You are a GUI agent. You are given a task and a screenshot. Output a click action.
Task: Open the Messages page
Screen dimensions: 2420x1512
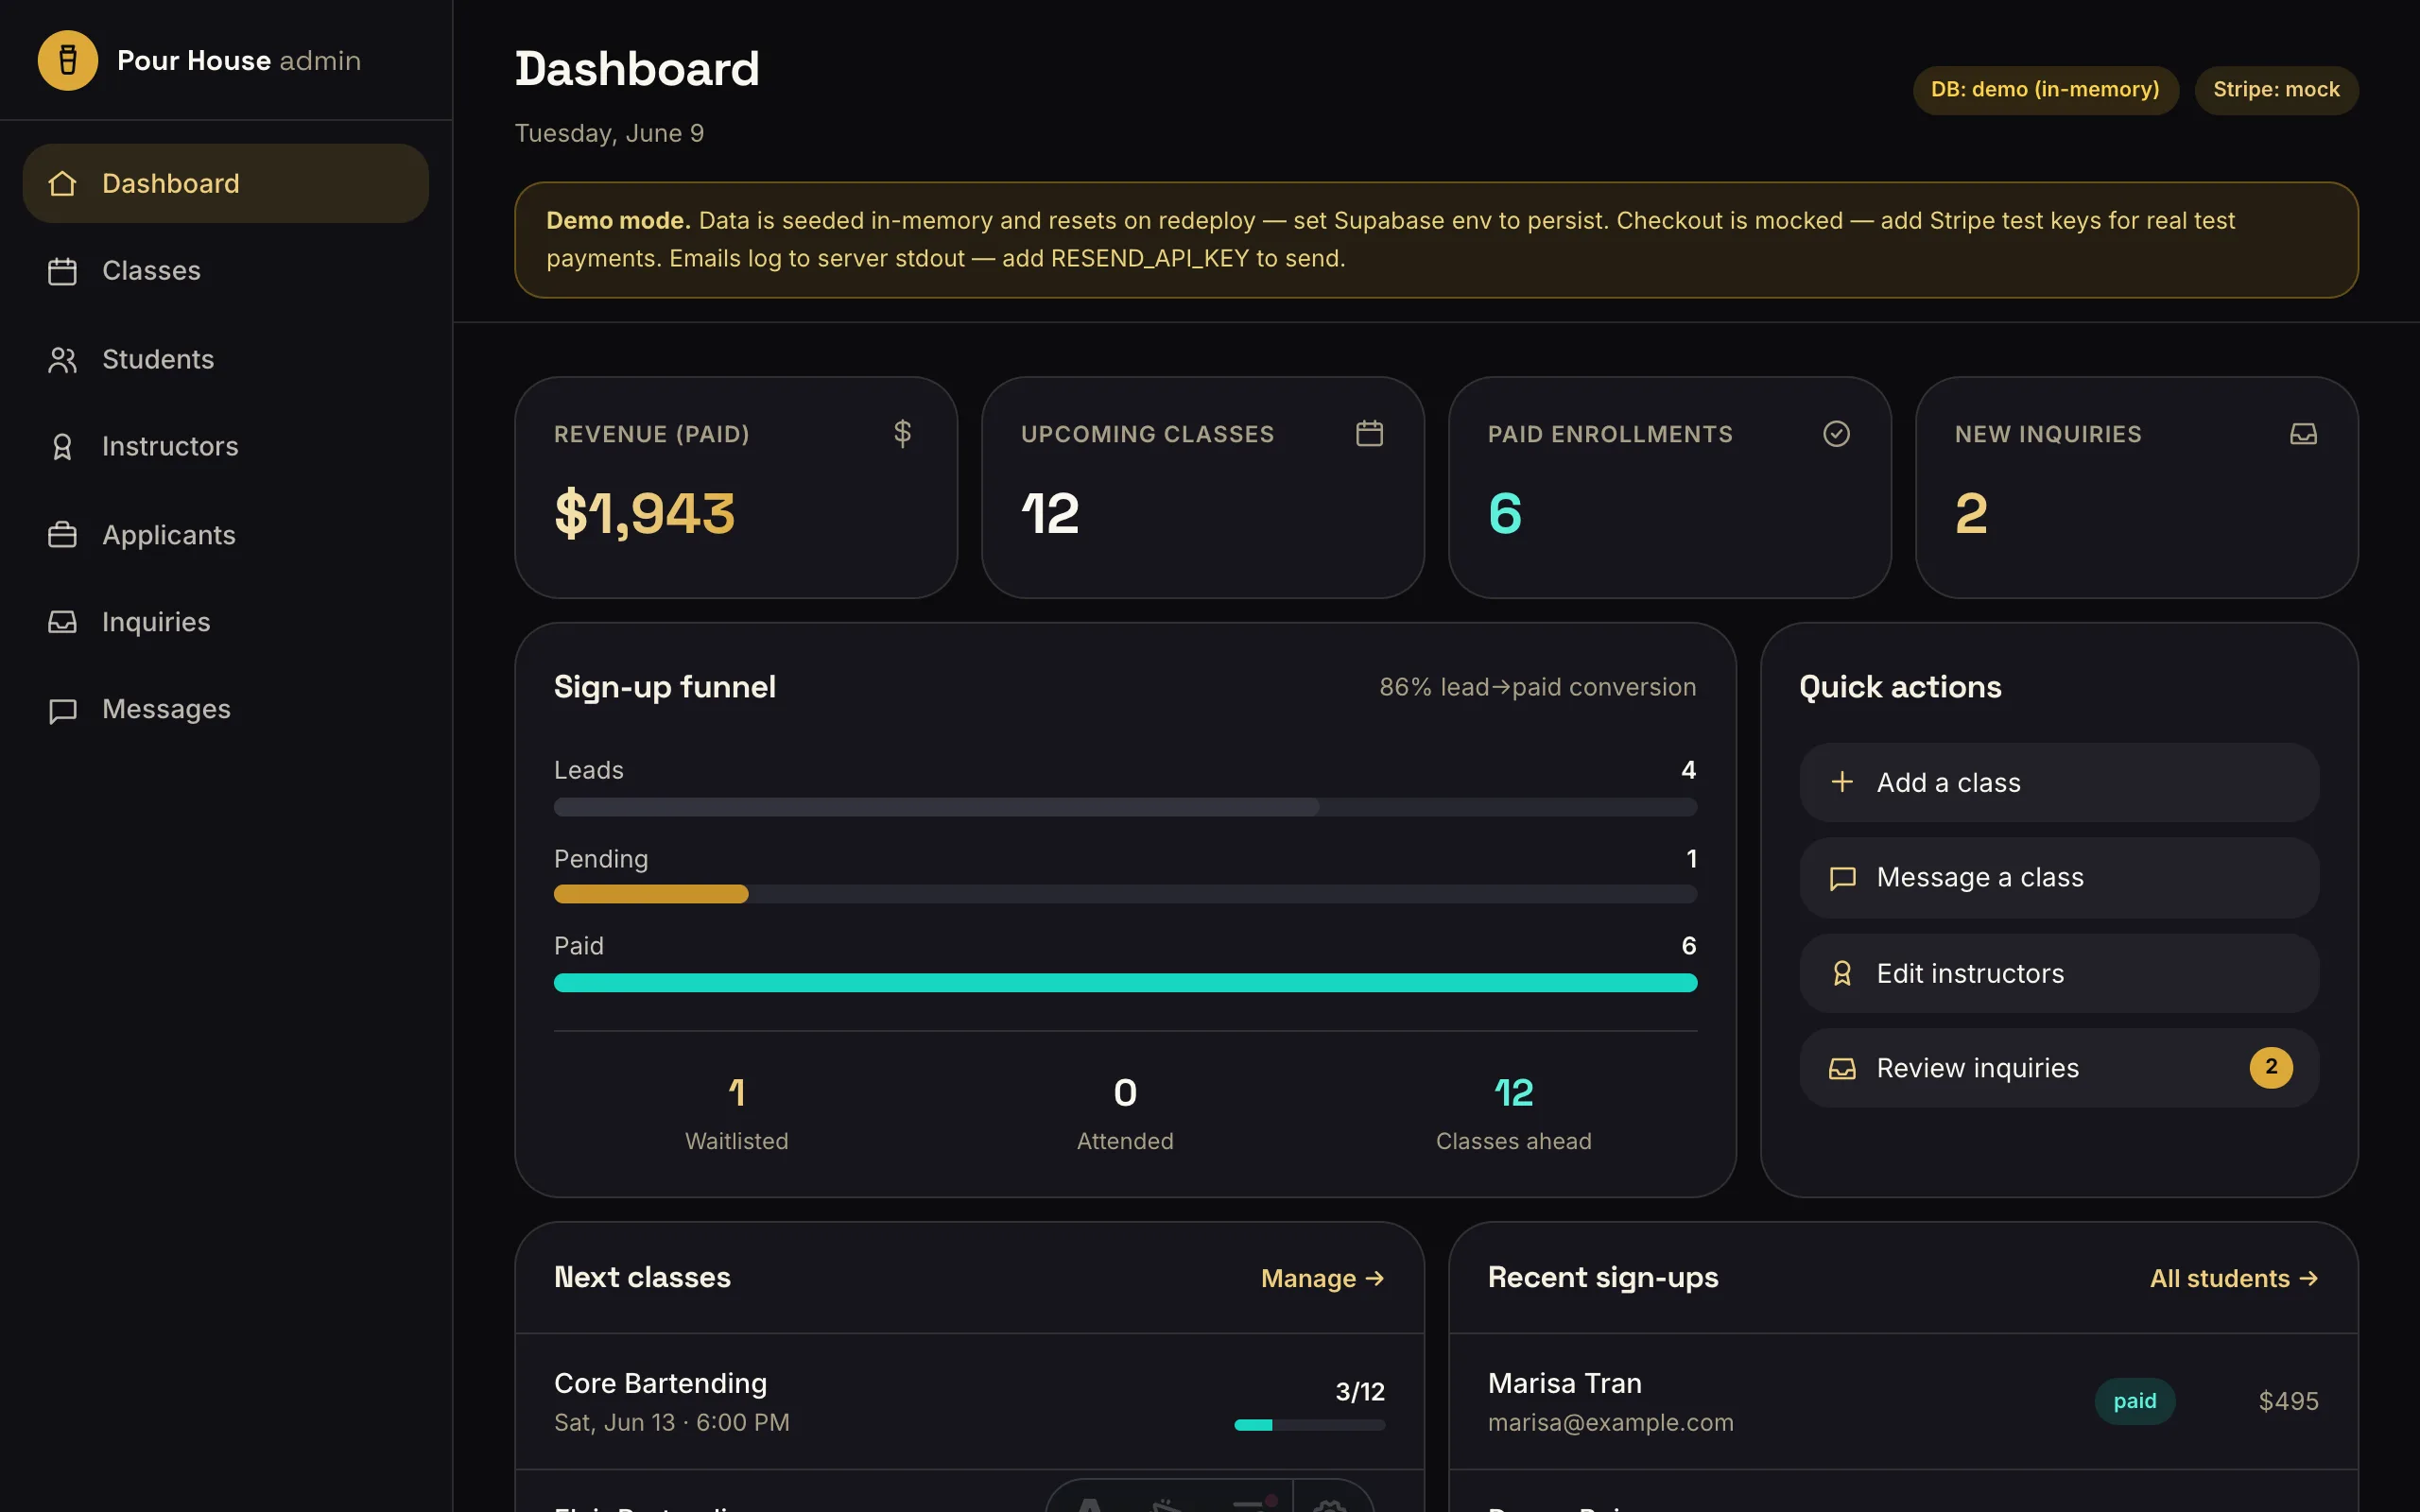coord(226,709)
